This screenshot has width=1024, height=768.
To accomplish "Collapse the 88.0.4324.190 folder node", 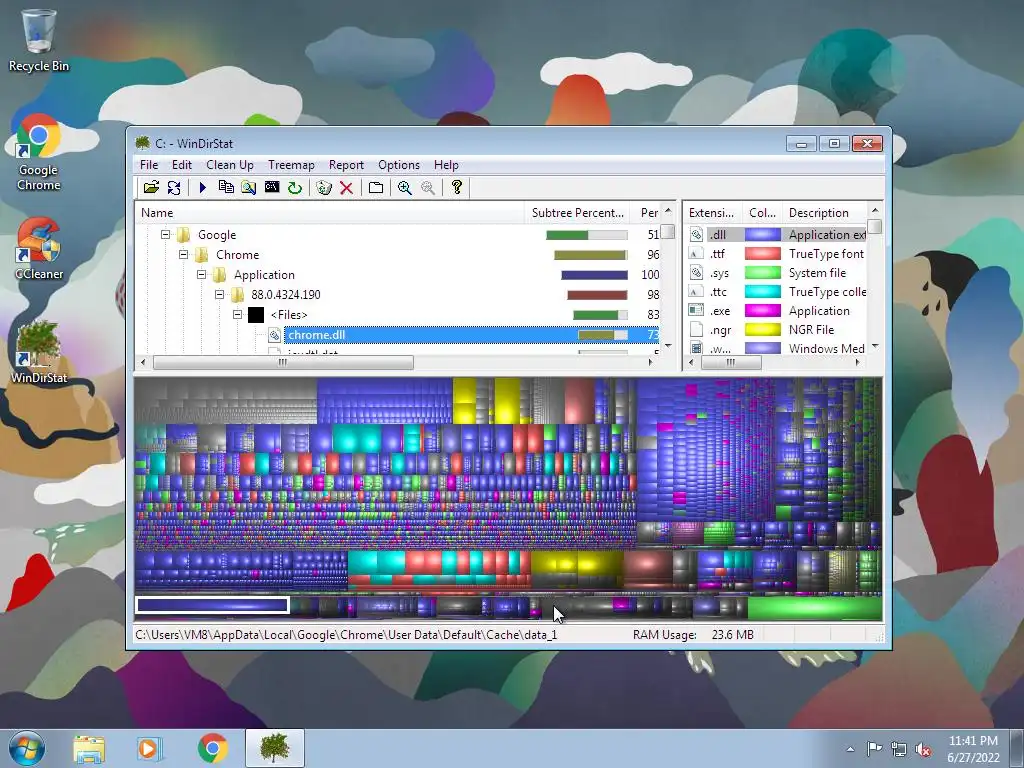I will [219, 295].
